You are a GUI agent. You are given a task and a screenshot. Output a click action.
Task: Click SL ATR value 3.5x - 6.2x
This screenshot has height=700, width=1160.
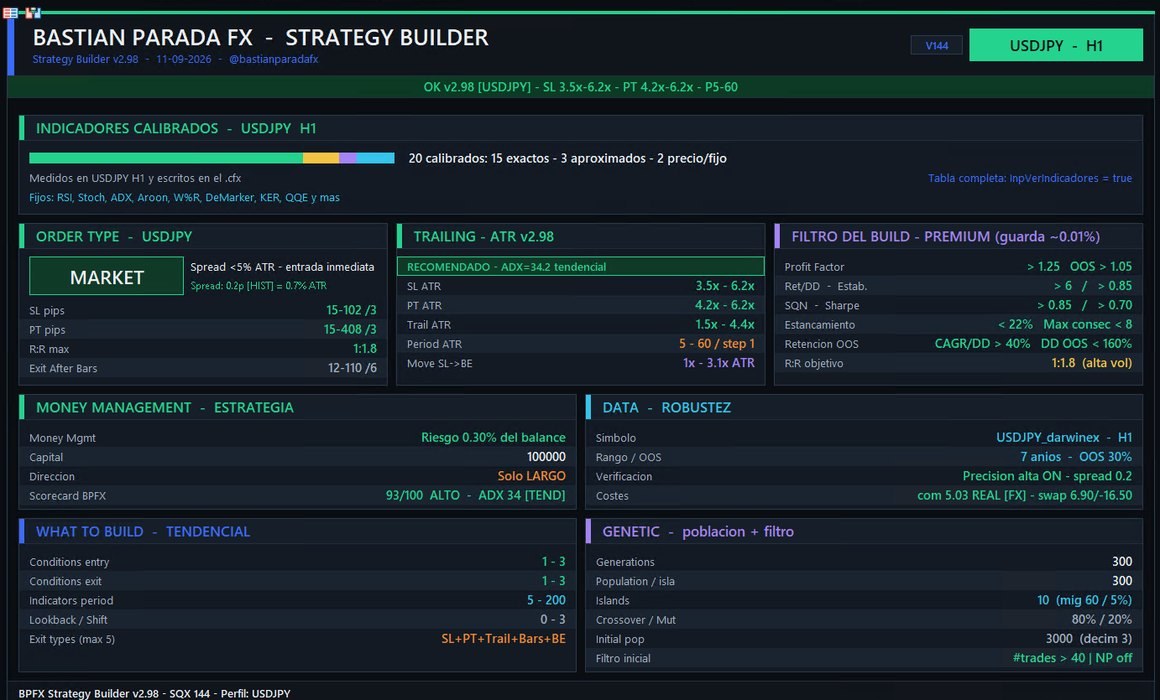(x=725, y=286)
